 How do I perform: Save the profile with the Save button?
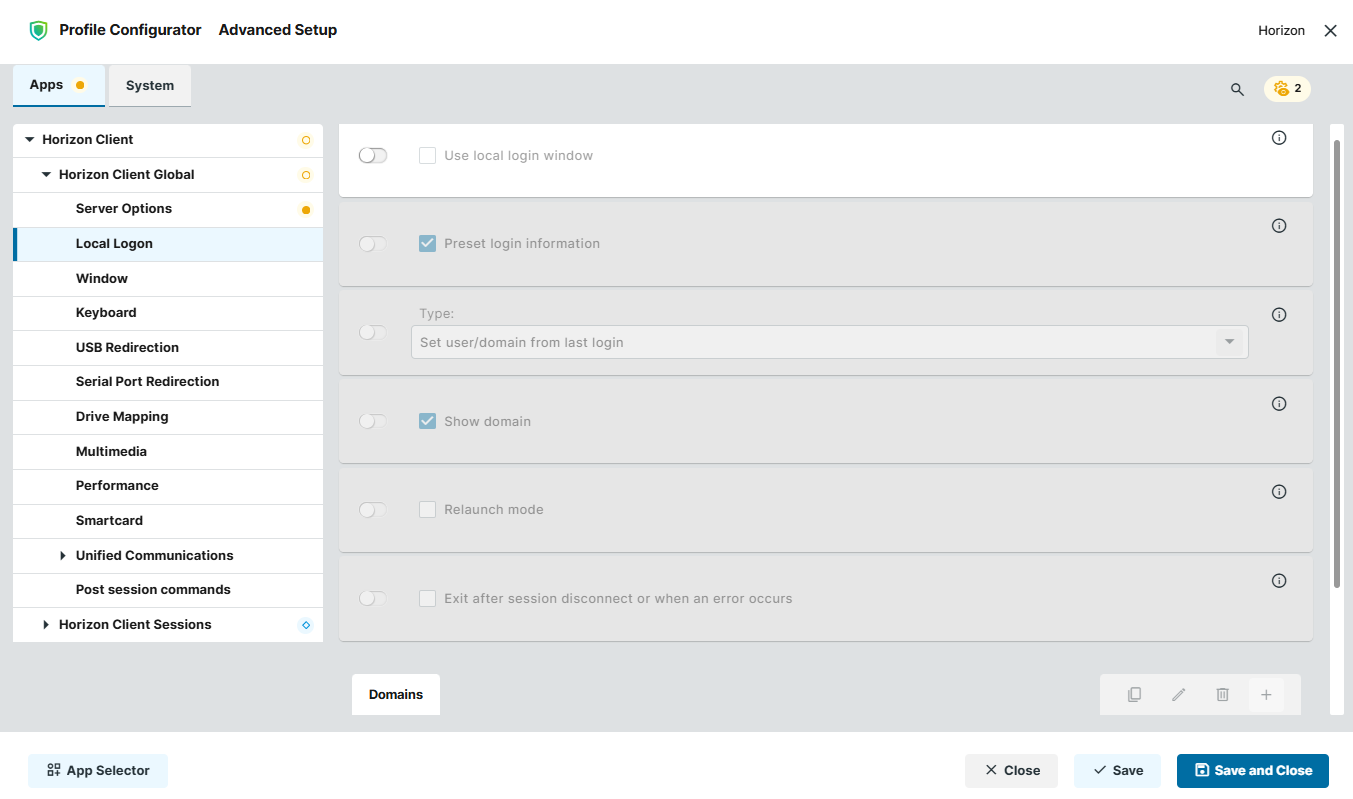coord(1117,771)
